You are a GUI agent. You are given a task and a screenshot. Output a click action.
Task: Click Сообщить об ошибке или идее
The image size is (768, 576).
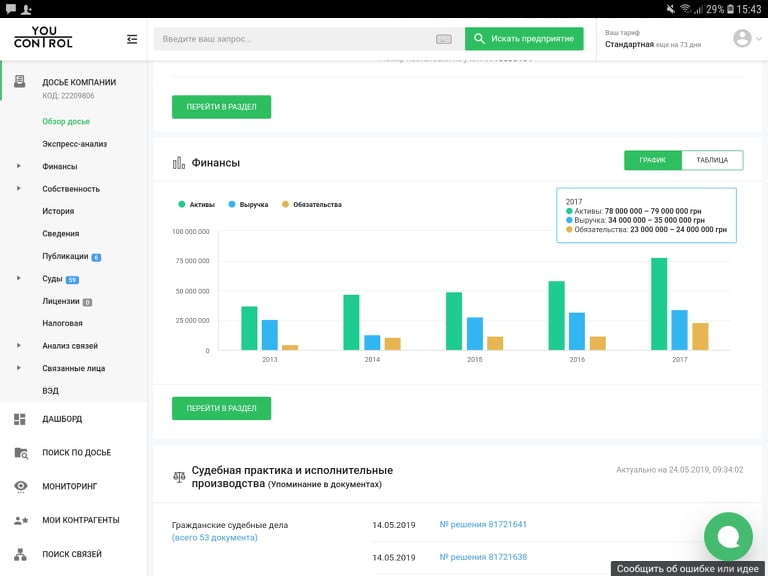(x=688, y=569)
